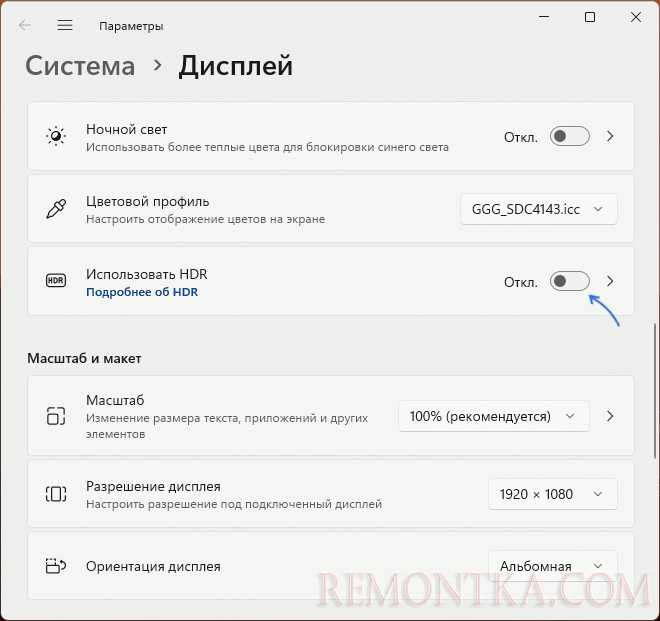Image resolution: width=660 pixels, height=621 pixels.
Task: Click the vertical scrollbar thumb
Action: (x=655, y=391)
